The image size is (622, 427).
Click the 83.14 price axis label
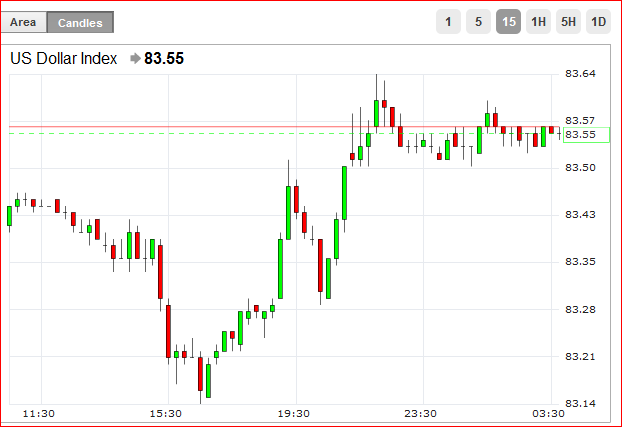point(580,404)
